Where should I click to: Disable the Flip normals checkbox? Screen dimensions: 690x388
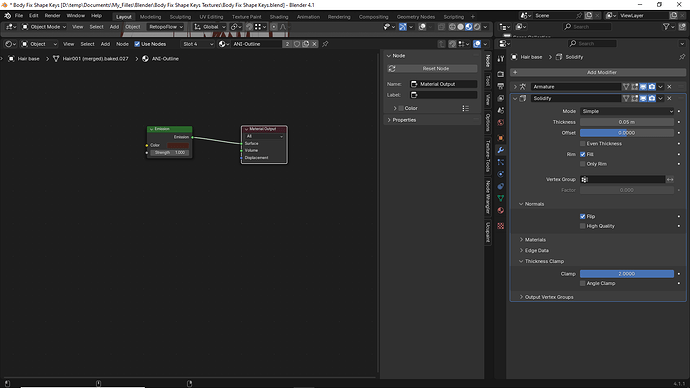pos(583,216)
